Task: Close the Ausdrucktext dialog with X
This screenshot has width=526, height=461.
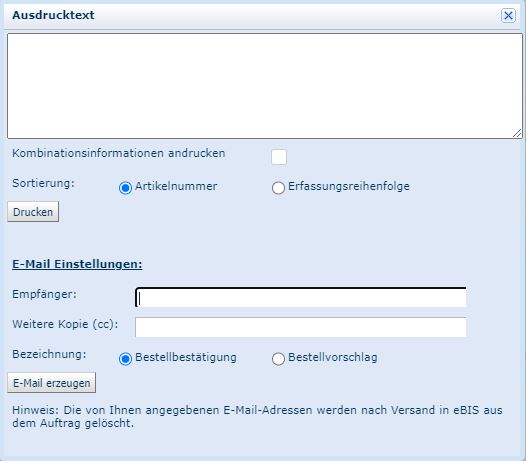Action: click(x=508, y=15)
